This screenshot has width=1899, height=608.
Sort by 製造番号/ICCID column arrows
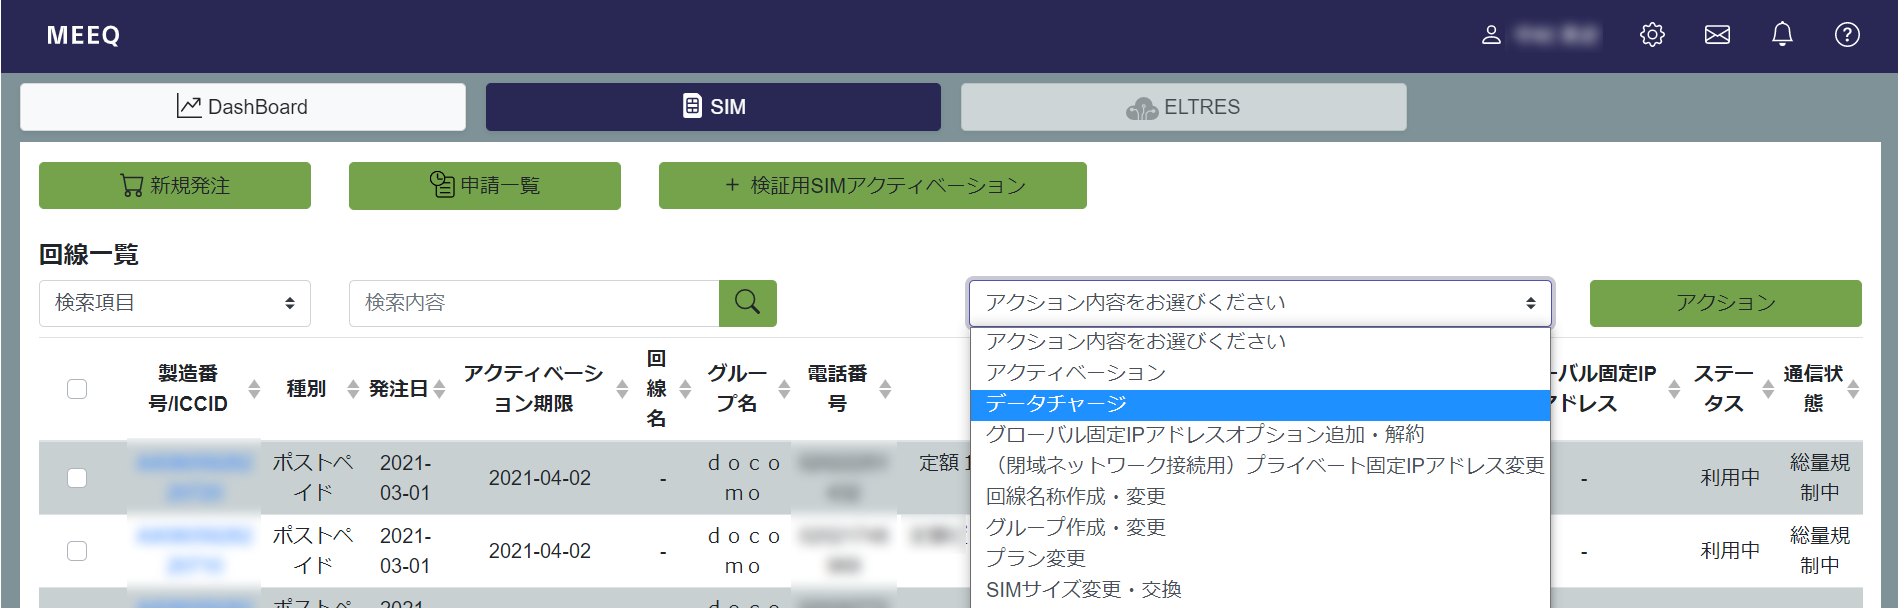254,389
